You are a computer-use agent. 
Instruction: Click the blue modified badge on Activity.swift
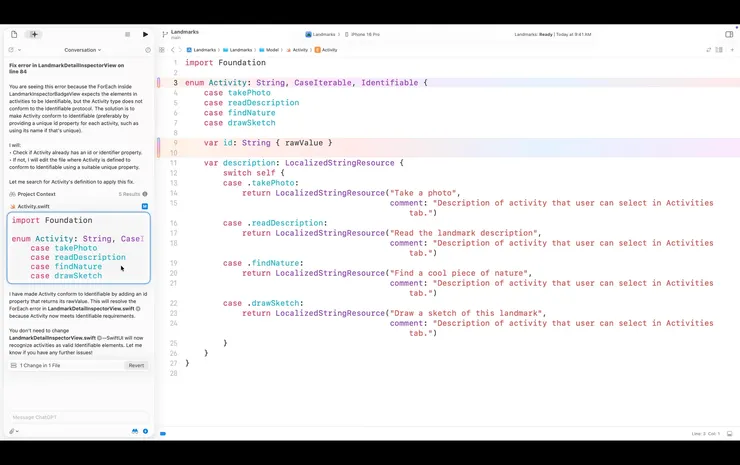point(145,206)
